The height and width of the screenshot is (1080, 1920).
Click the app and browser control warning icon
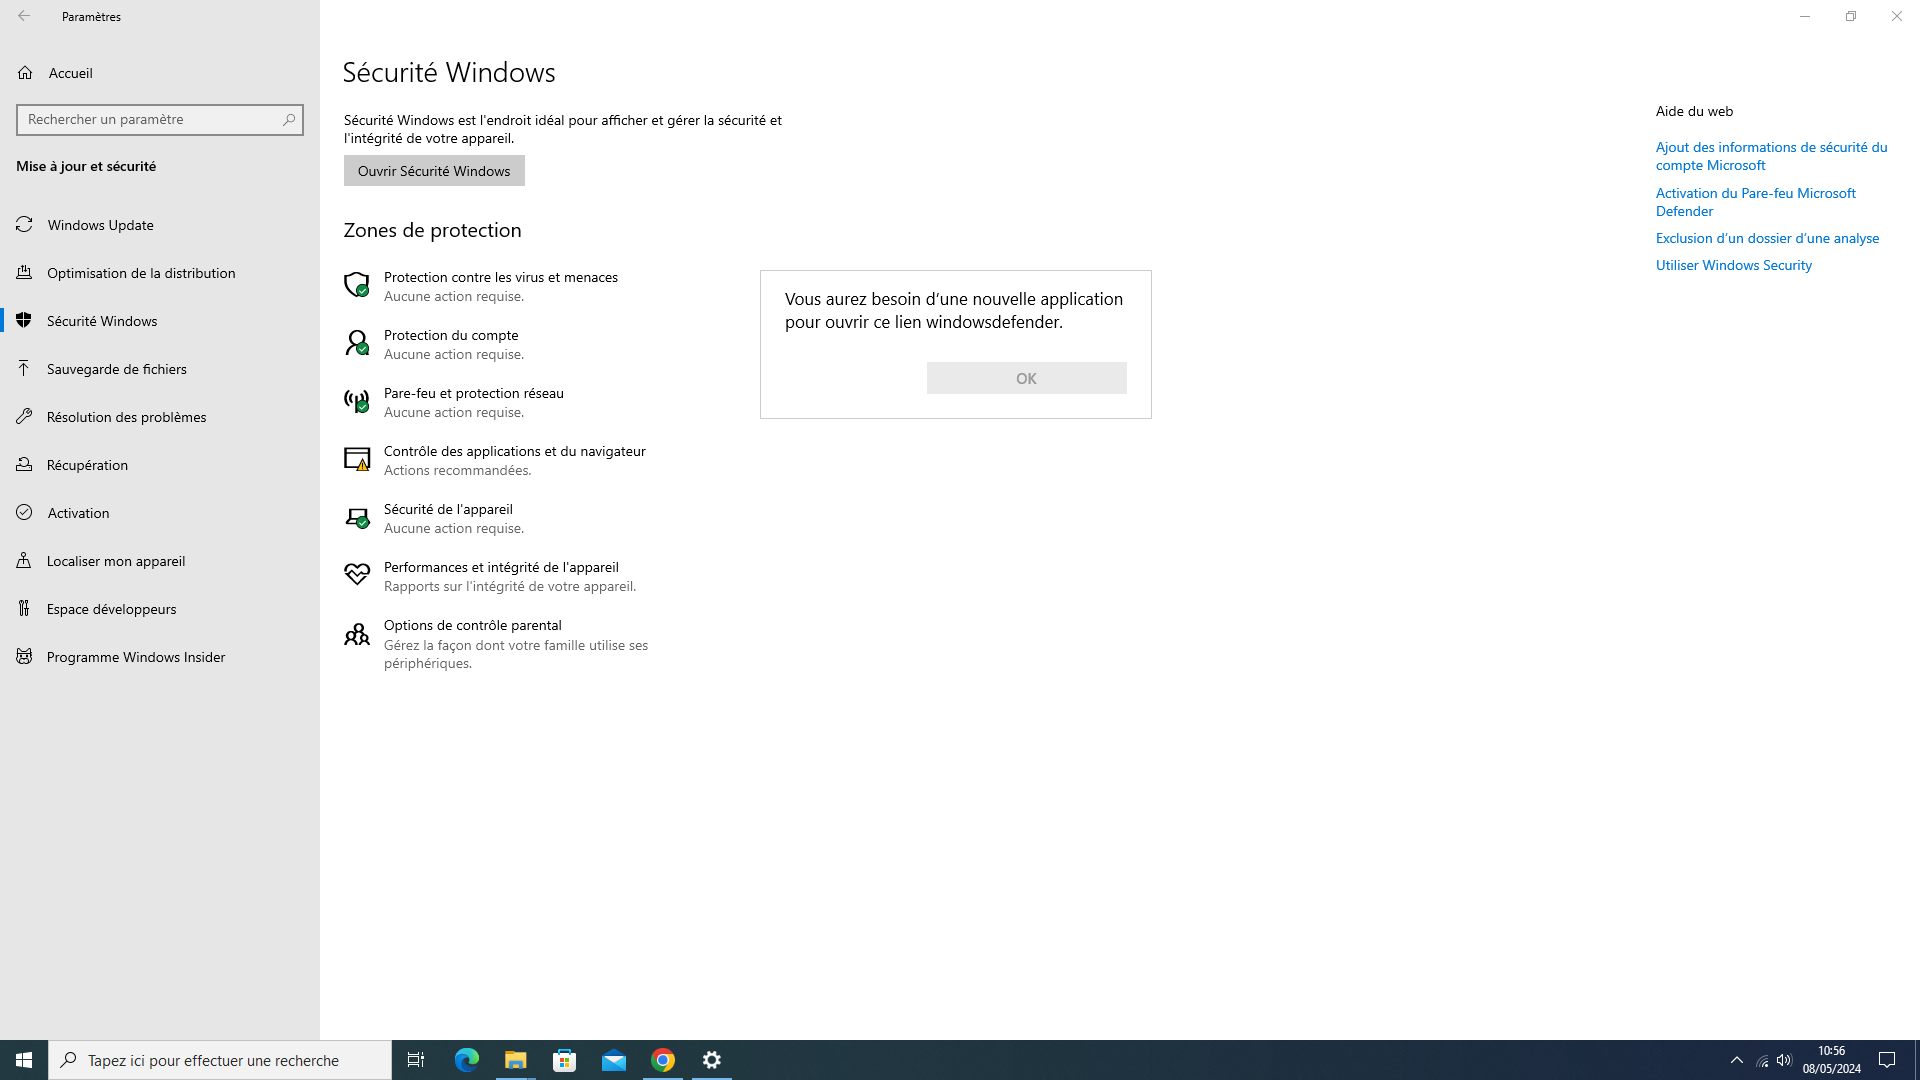click(x=357, y=459)
